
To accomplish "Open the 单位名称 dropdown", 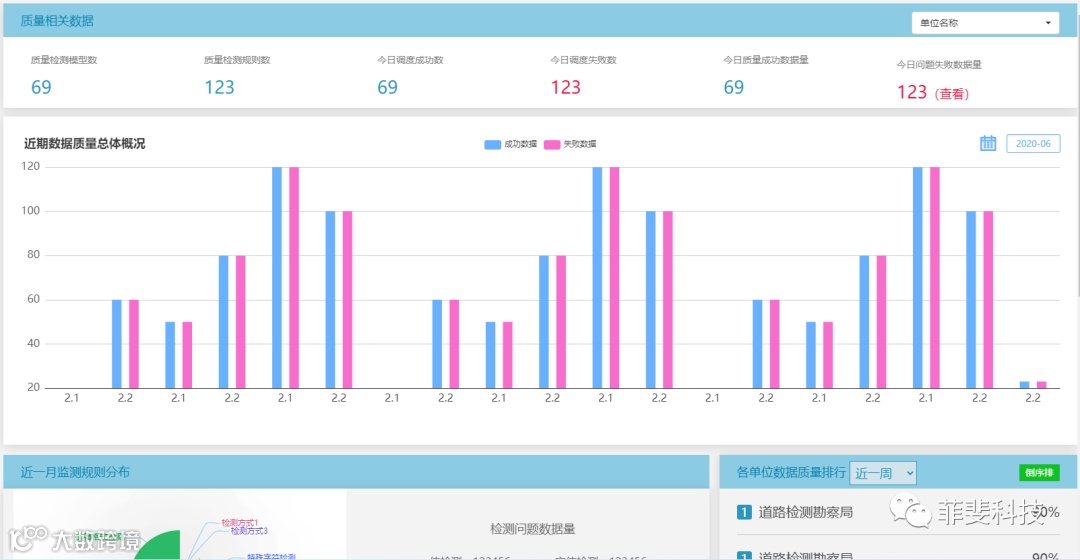I will pyautogui.click(x=985, y=23).
